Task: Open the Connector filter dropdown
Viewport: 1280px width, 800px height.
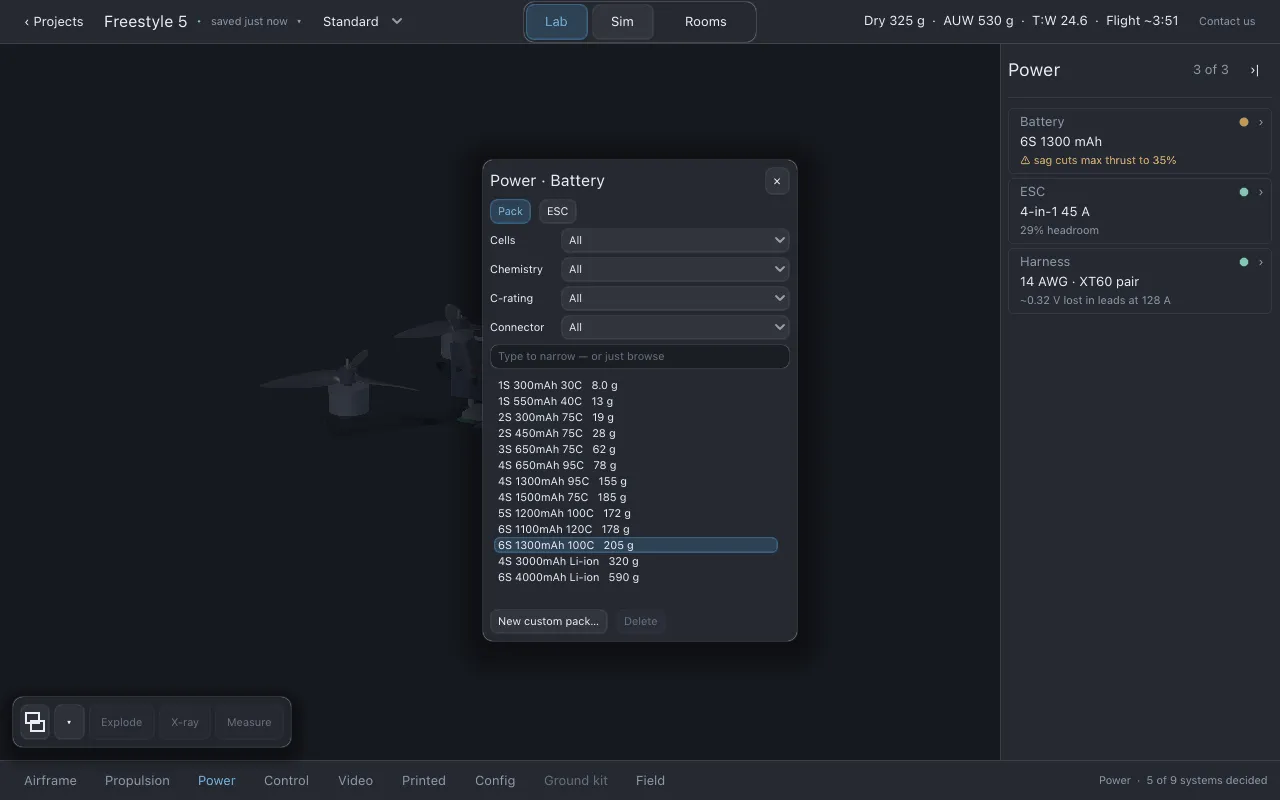Action: point(675,327)
